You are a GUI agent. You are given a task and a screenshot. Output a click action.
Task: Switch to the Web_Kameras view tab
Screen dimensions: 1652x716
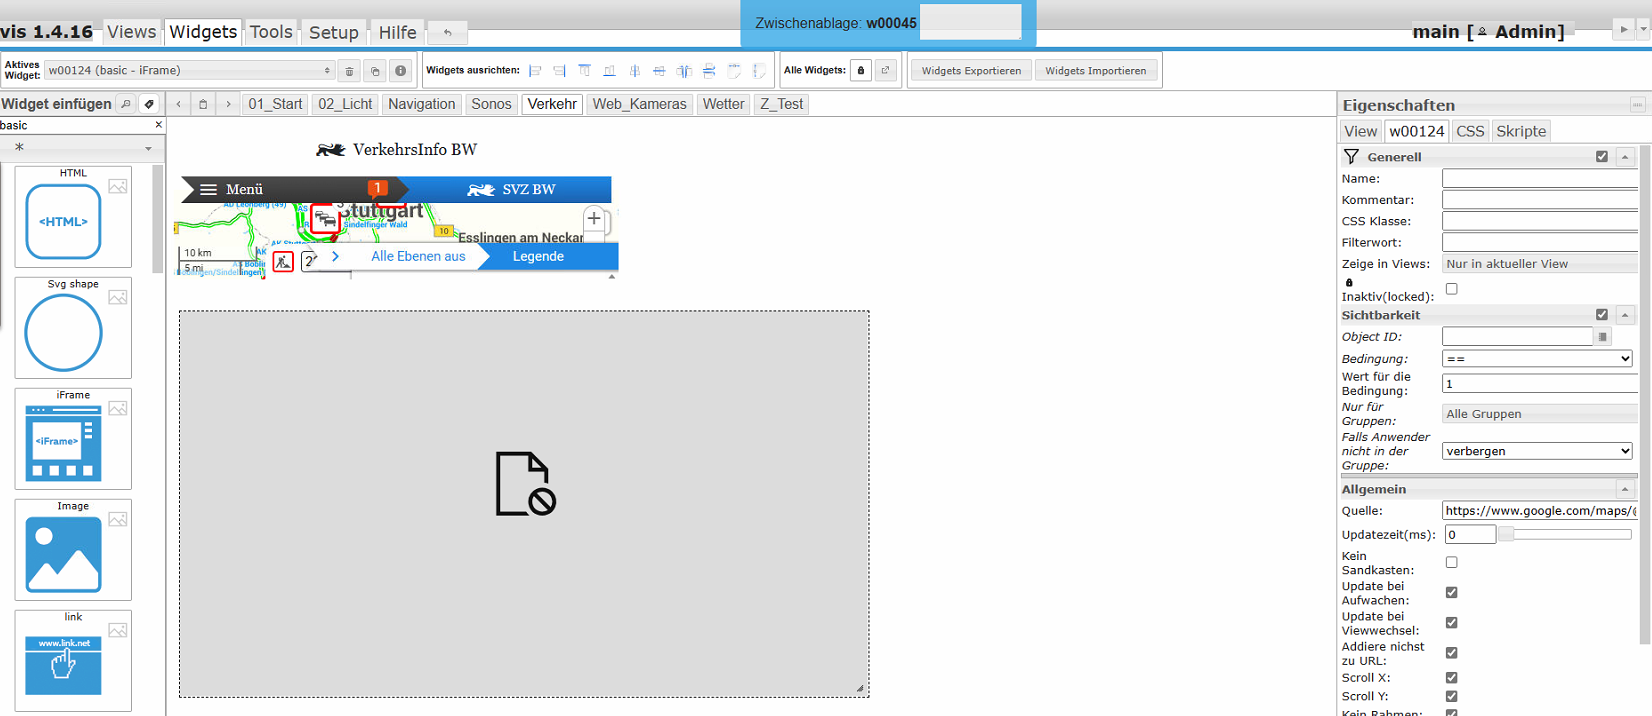click(x=639, y=104)
